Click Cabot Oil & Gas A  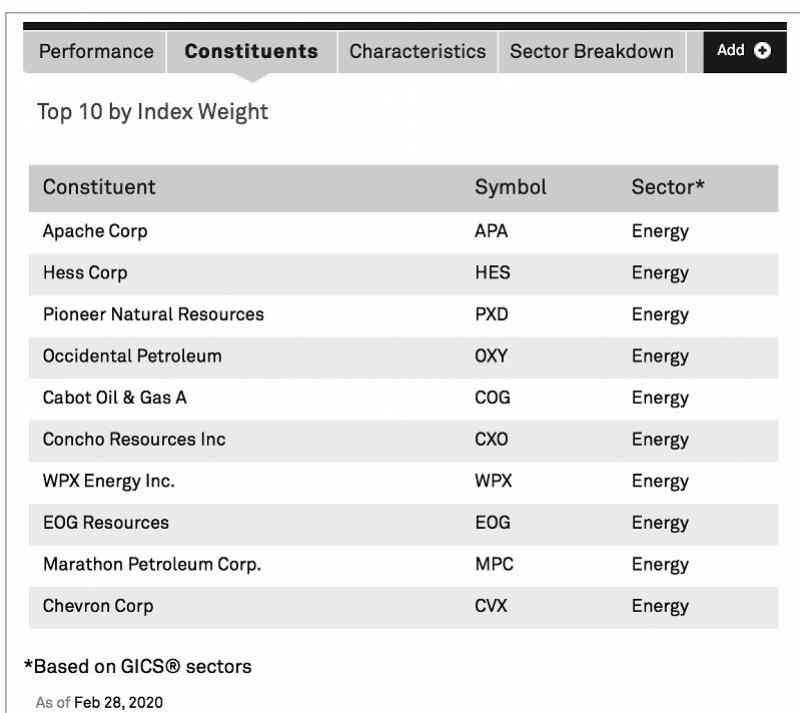(114, 397)
